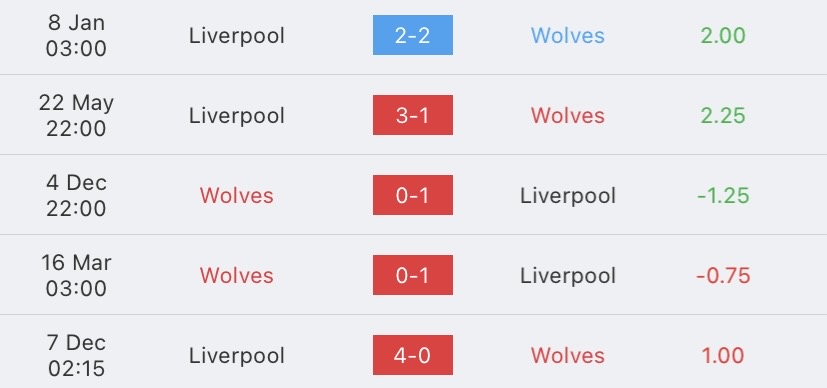Open Liverpool home team in 22 May row
The image size is (827, 388).
point(237,116)
